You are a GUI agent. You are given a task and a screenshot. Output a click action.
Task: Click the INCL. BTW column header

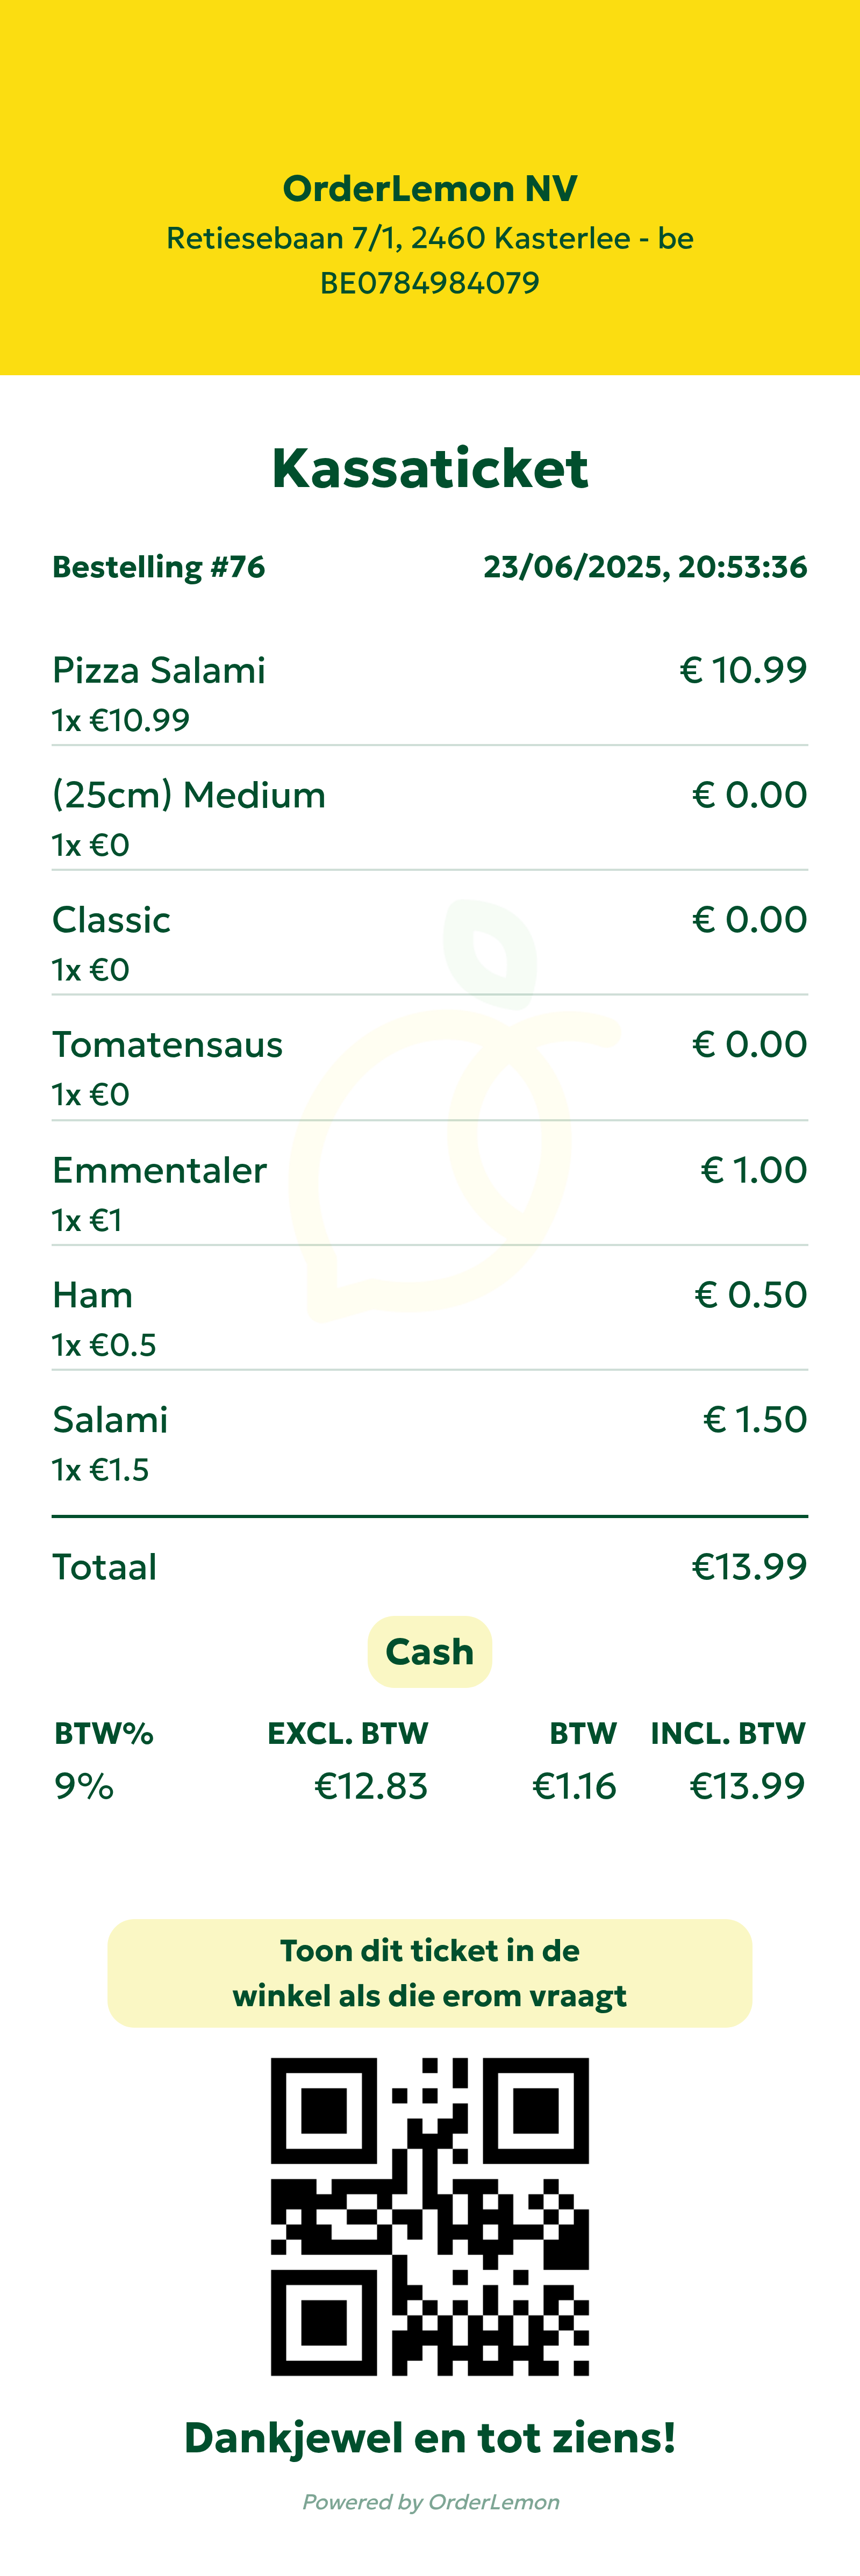point(728,1734)
